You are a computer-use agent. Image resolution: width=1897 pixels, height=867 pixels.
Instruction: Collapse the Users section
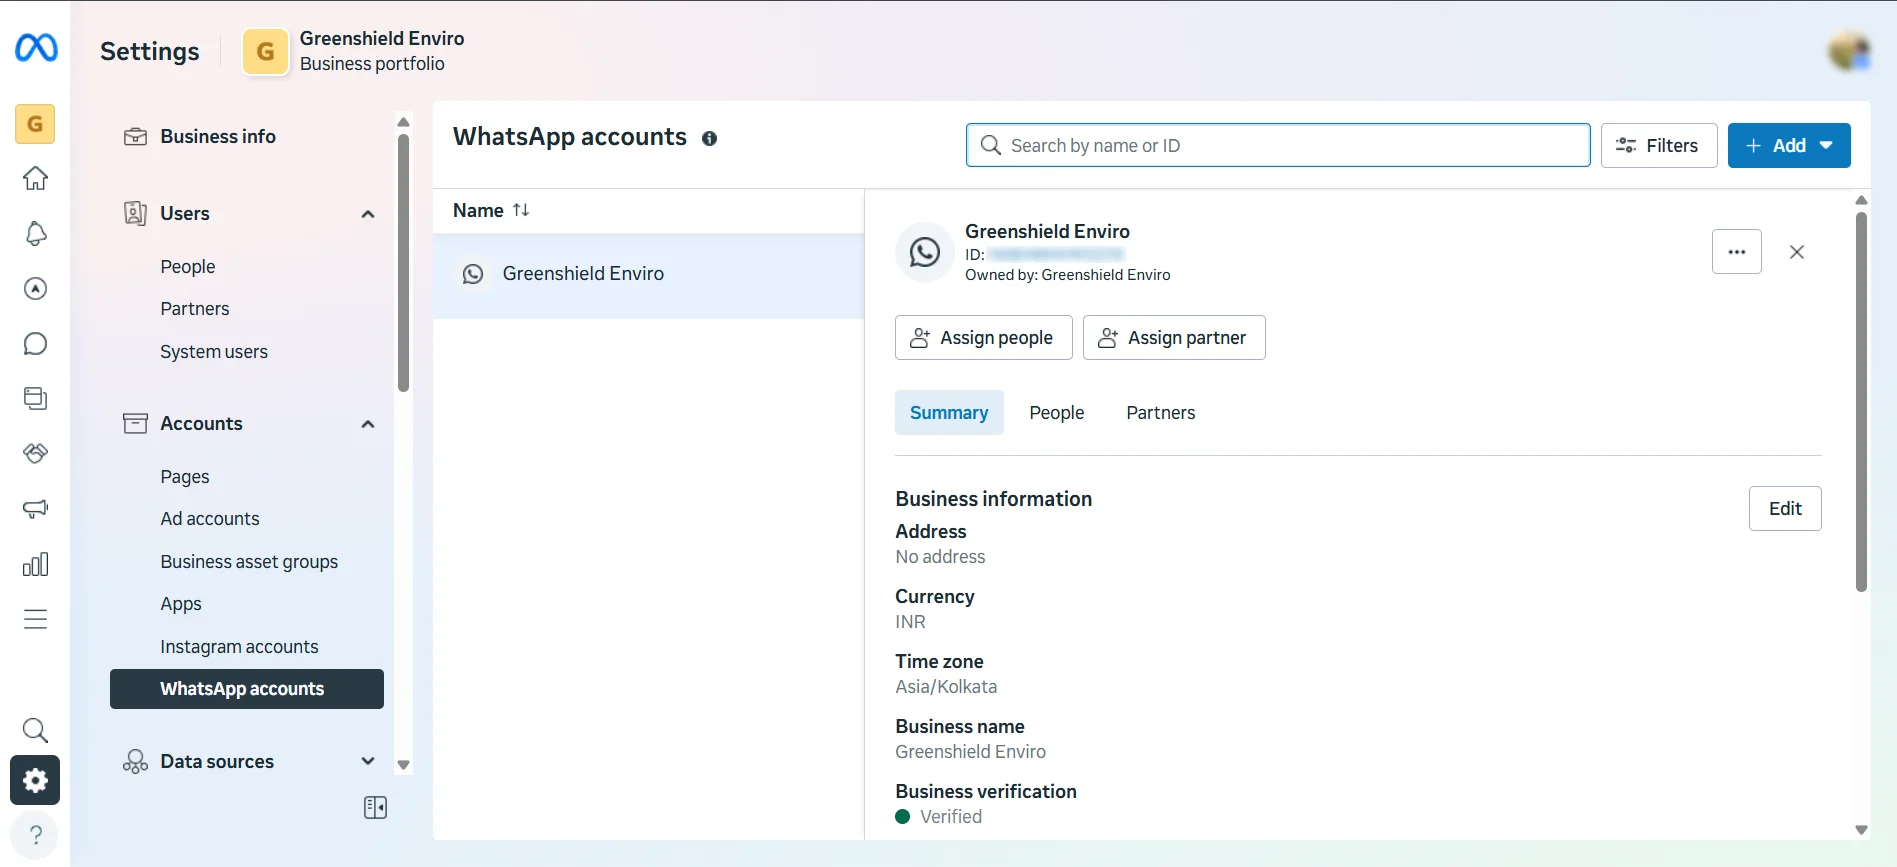pos(367,214)
